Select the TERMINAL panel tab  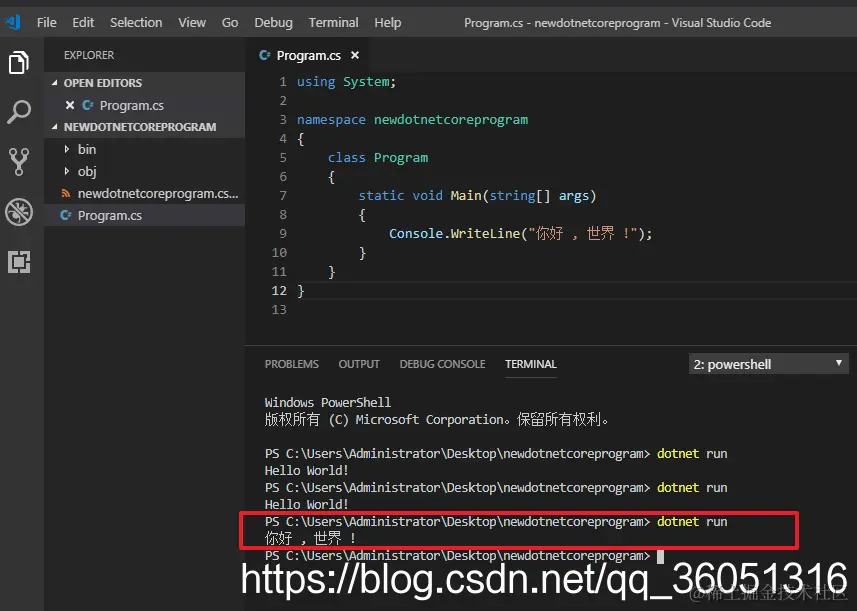pyautogui.click(x=531, y=364)
